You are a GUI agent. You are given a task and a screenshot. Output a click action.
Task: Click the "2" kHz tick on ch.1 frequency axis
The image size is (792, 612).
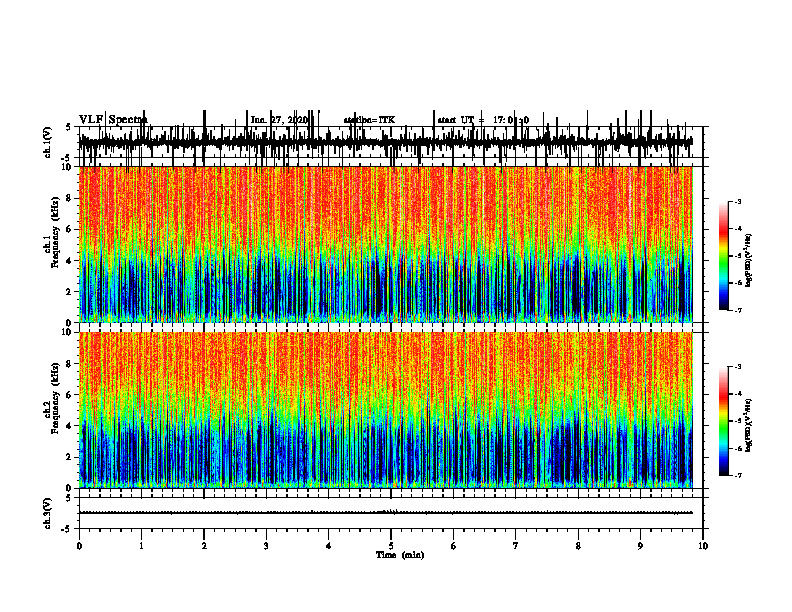coord(70,292)
